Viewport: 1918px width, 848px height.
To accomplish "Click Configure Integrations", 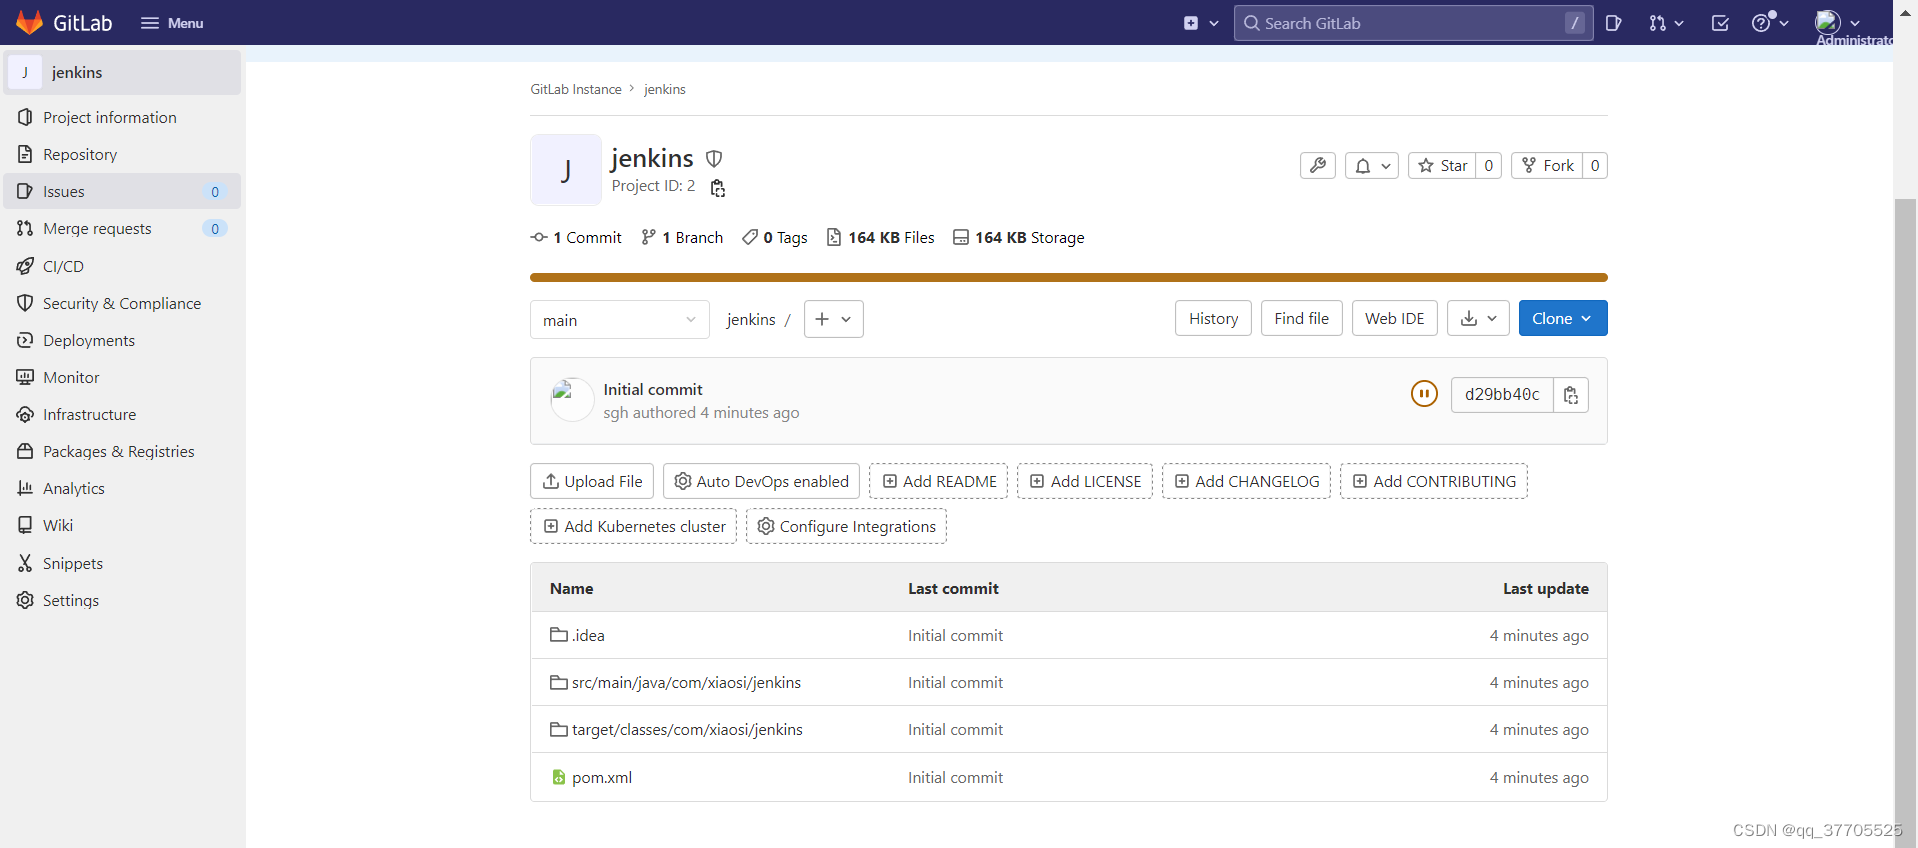I will click(x=846, y=526).
